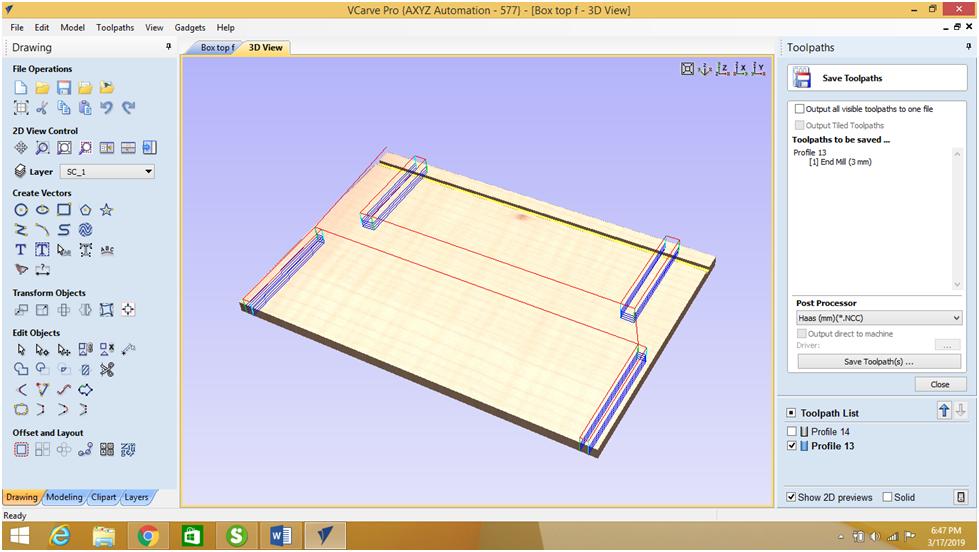Switch to the Clipart tab
Viewport: 979px width, 552px height.
pyautogui.click(x=104, y=497)
